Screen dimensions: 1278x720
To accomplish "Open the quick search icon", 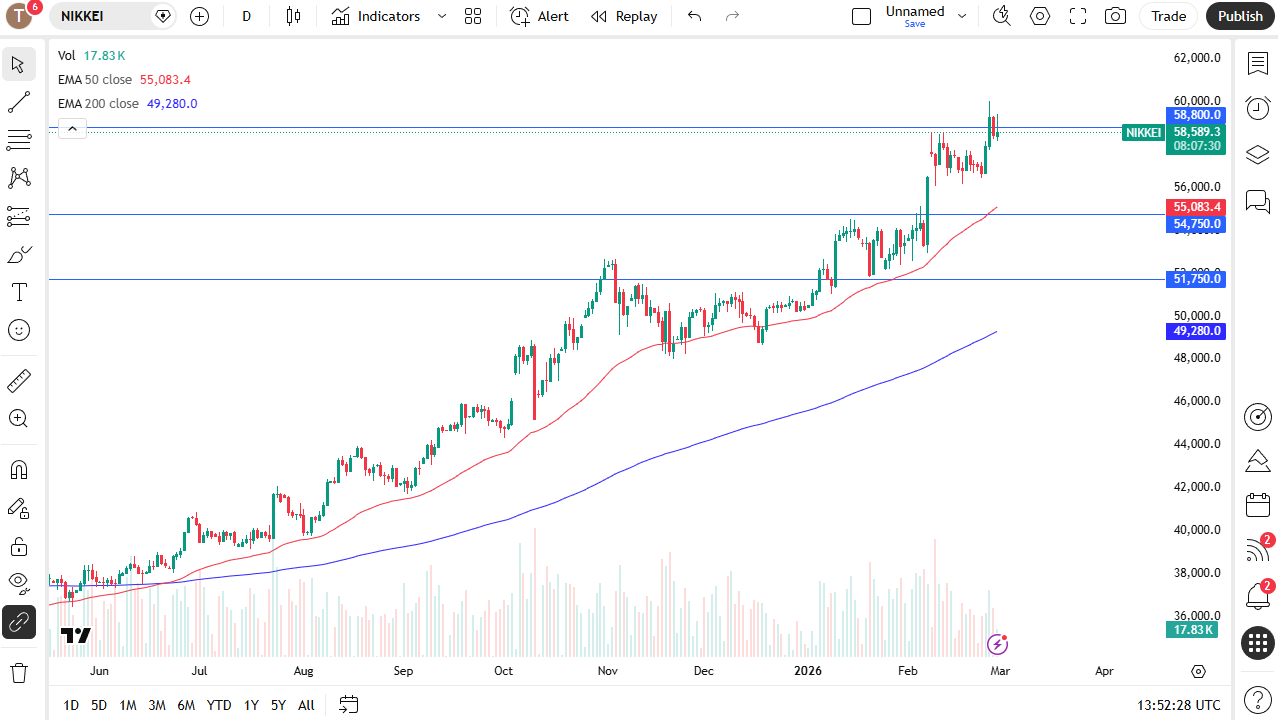I will point(1001,16).
